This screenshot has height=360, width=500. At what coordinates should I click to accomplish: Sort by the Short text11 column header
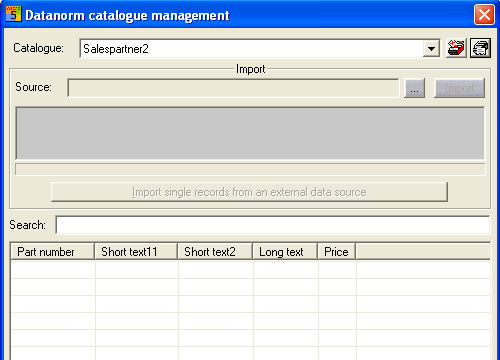click(x=136, y=252)
